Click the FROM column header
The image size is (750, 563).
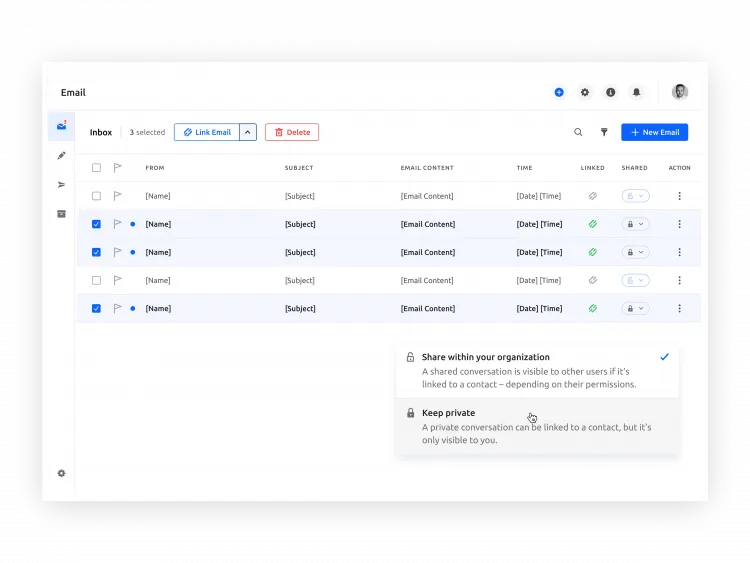155,168
